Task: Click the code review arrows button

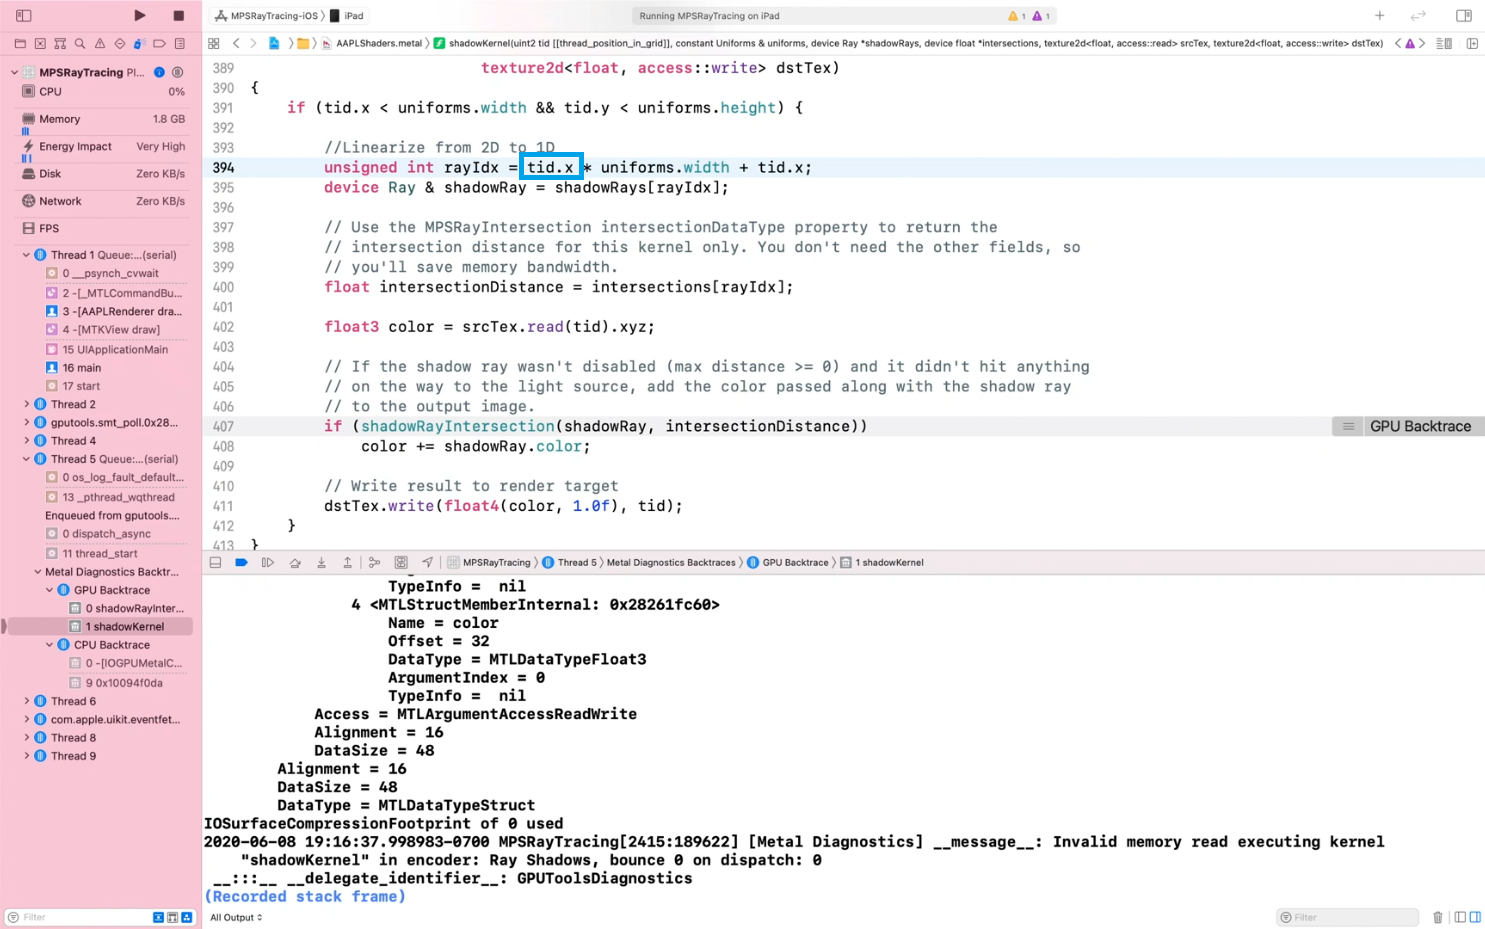Action: (x=1418, y=15)
